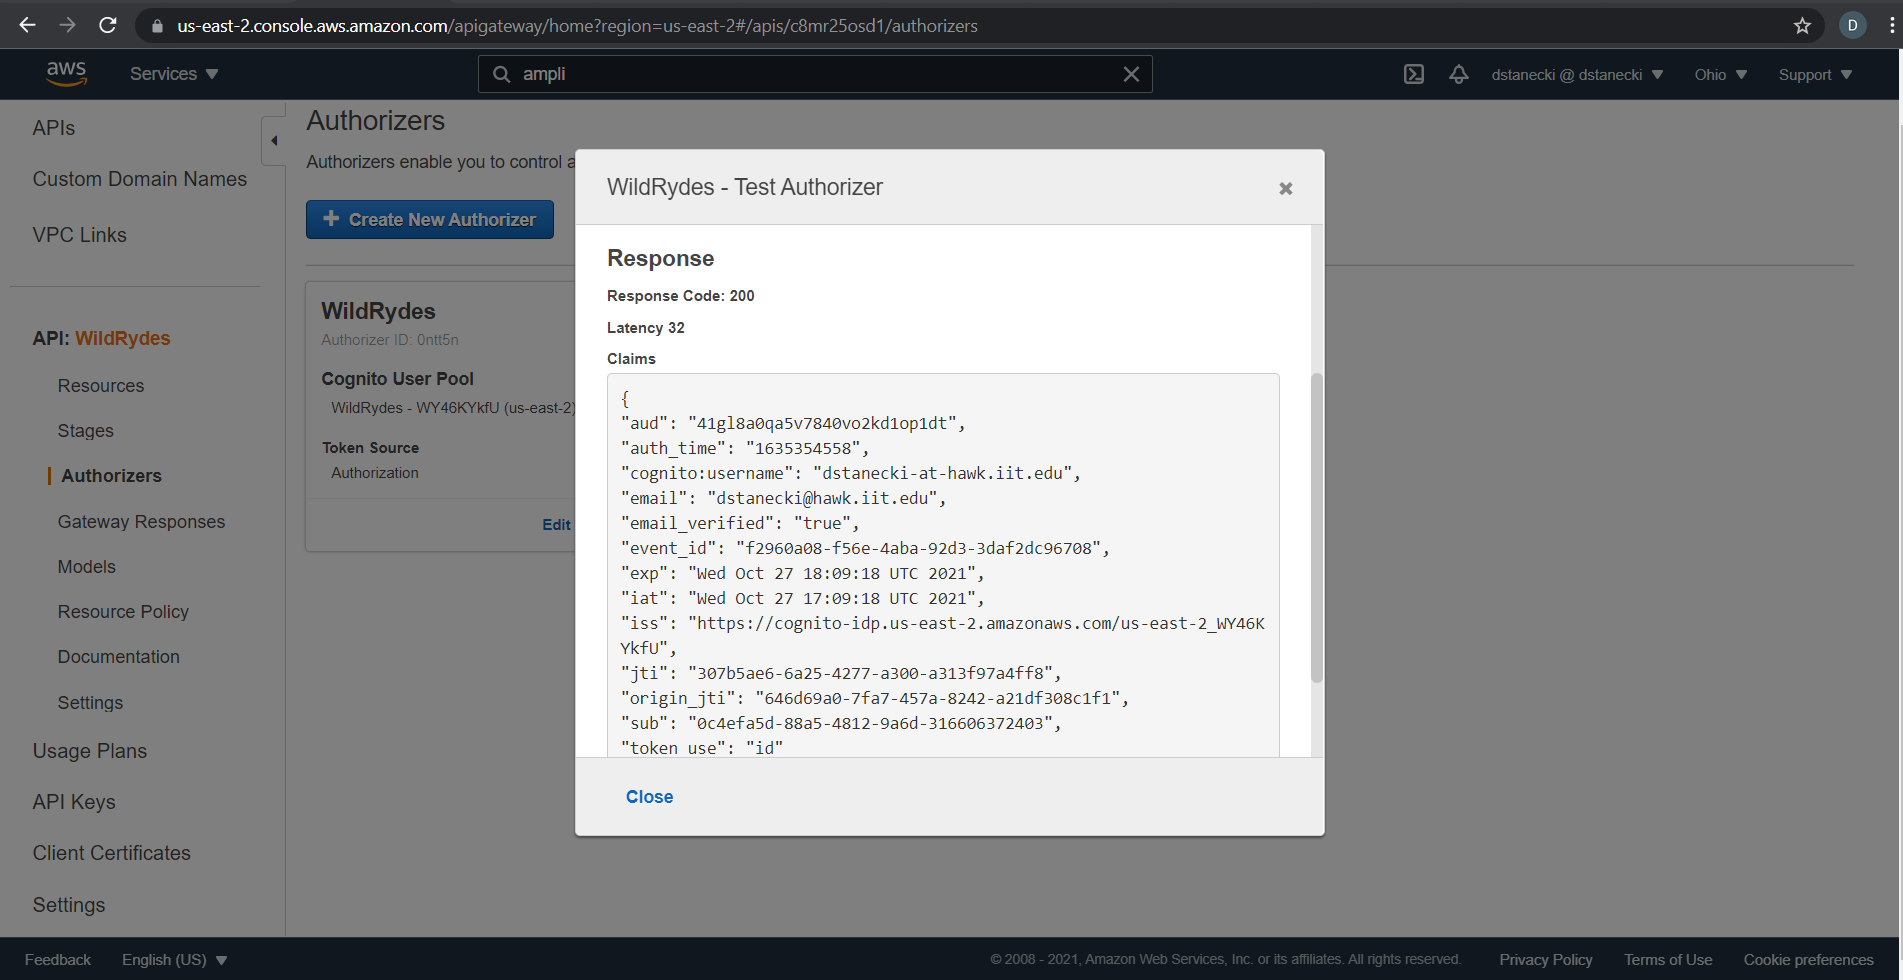Open the Services dropdown menu

coord(174,74)
